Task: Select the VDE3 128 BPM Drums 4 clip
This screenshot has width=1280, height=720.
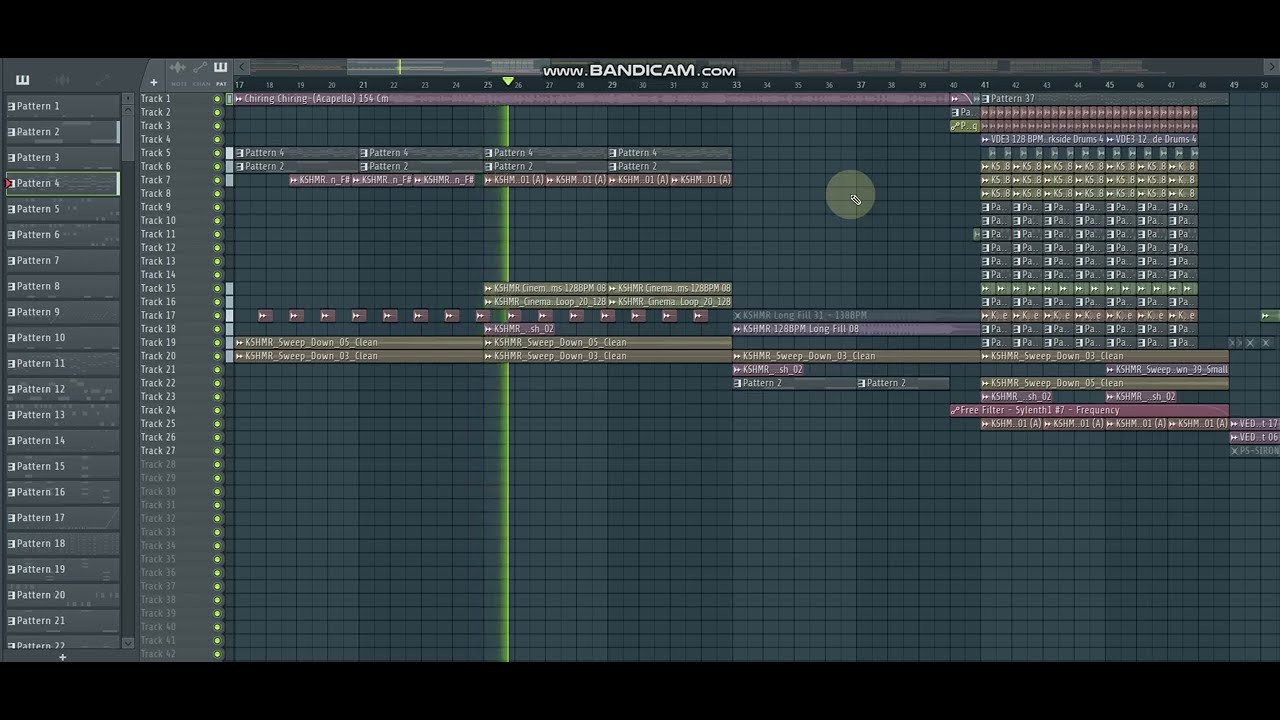Action: tap(1043, 139)
